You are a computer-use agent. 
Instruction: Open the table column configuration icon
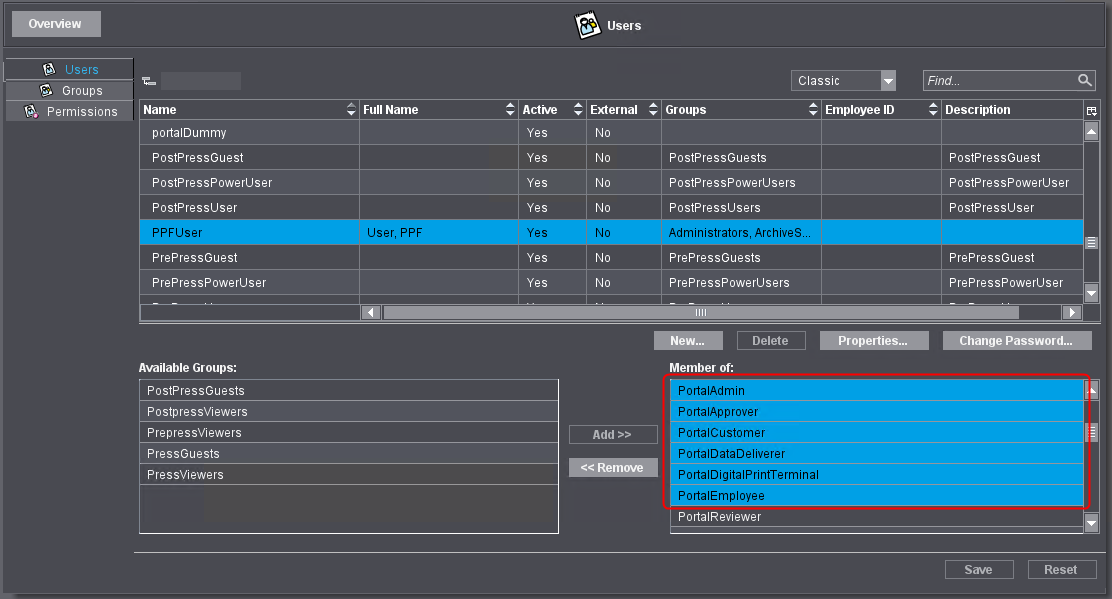(x=1091, y=110)
